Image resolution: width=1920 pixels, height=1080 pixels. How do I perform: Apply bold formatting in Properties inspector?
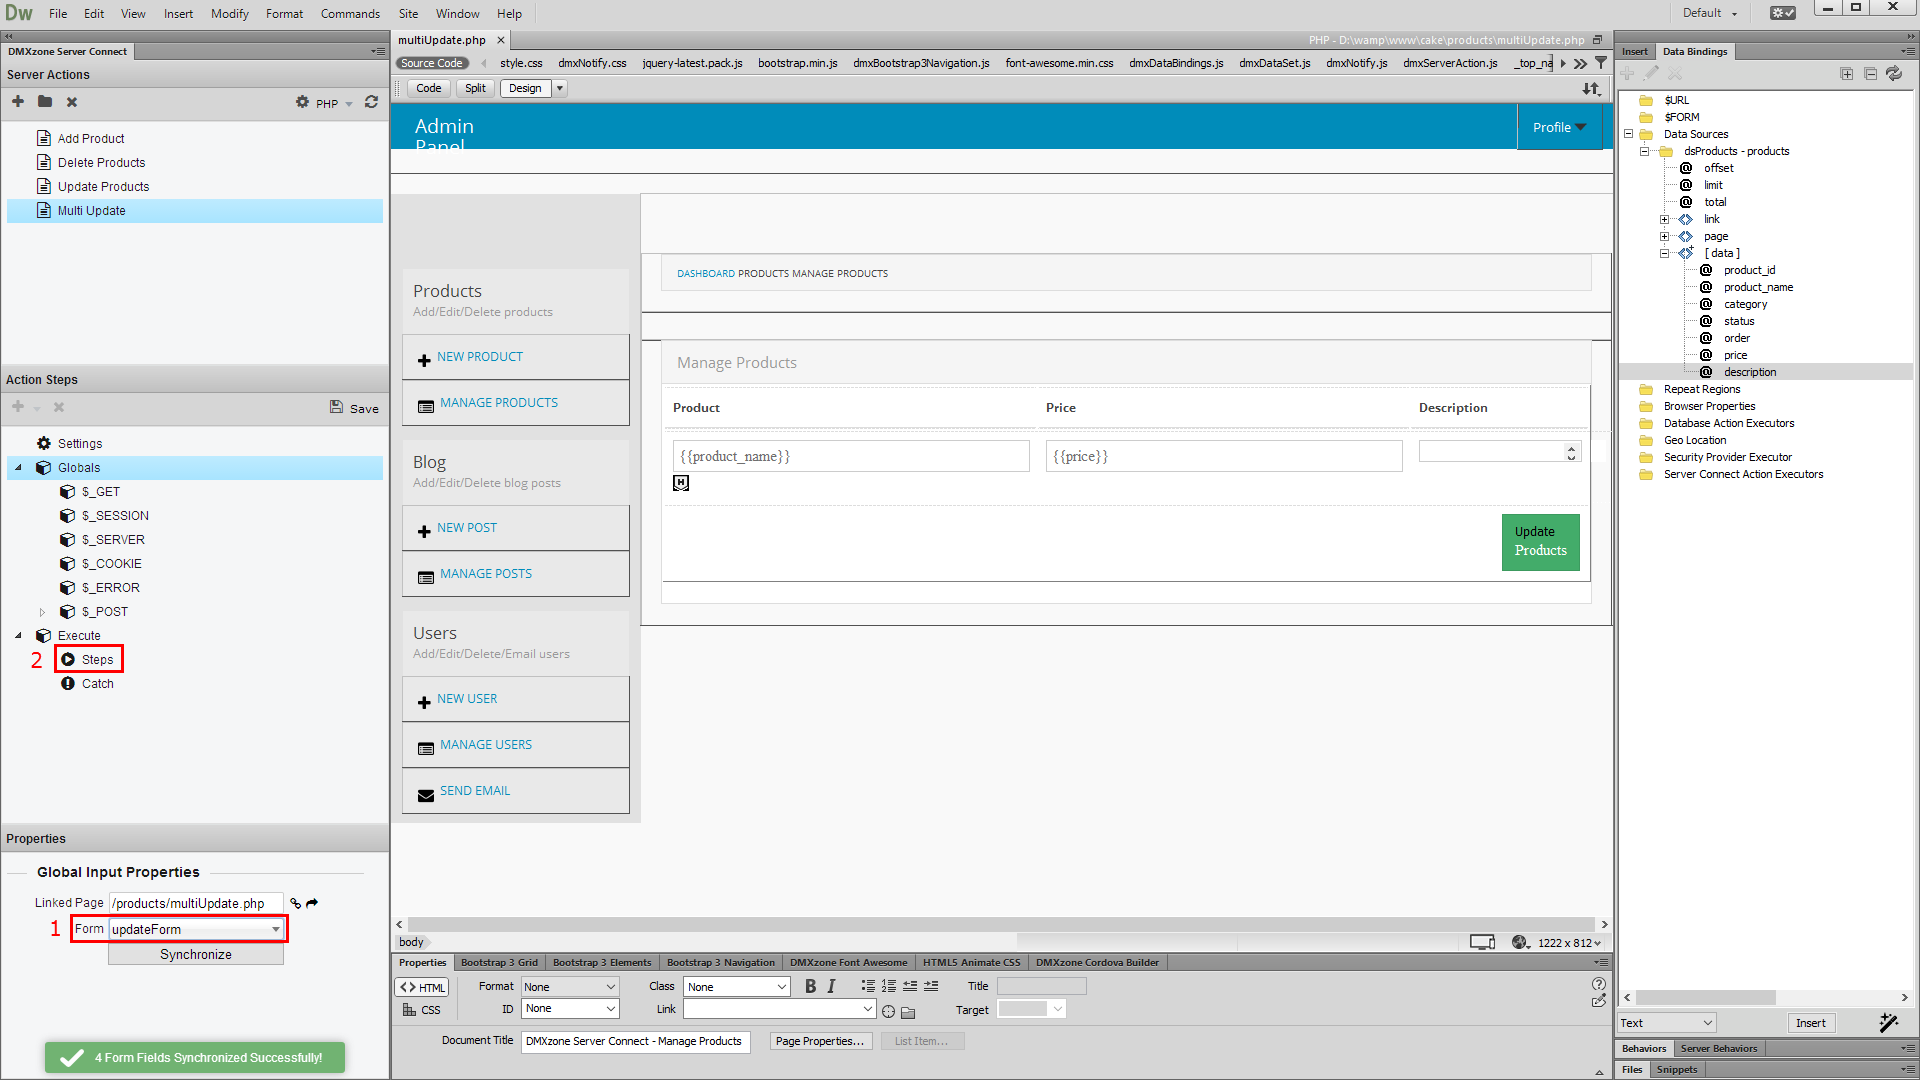point(810,986)
